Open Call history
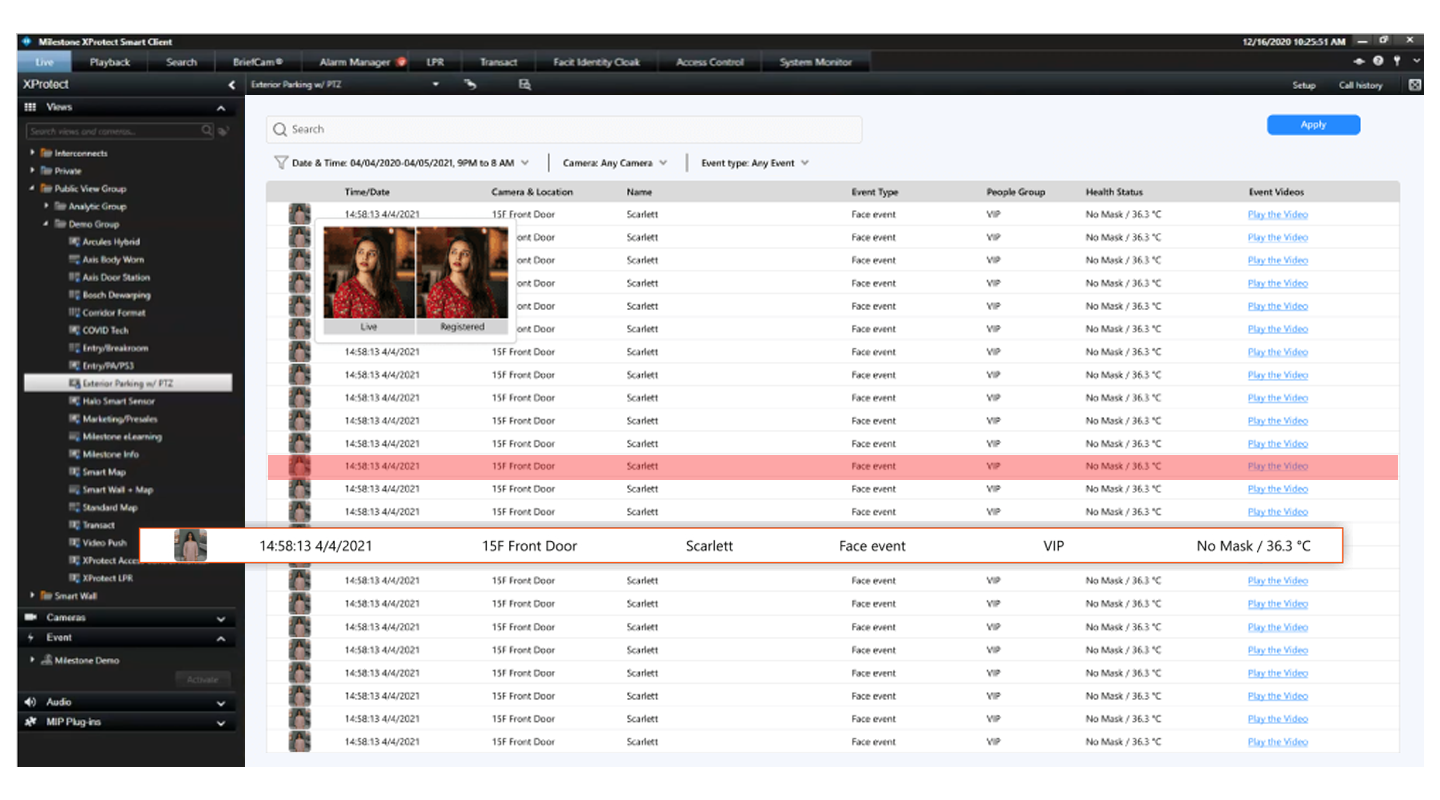 coord(1361,85)
